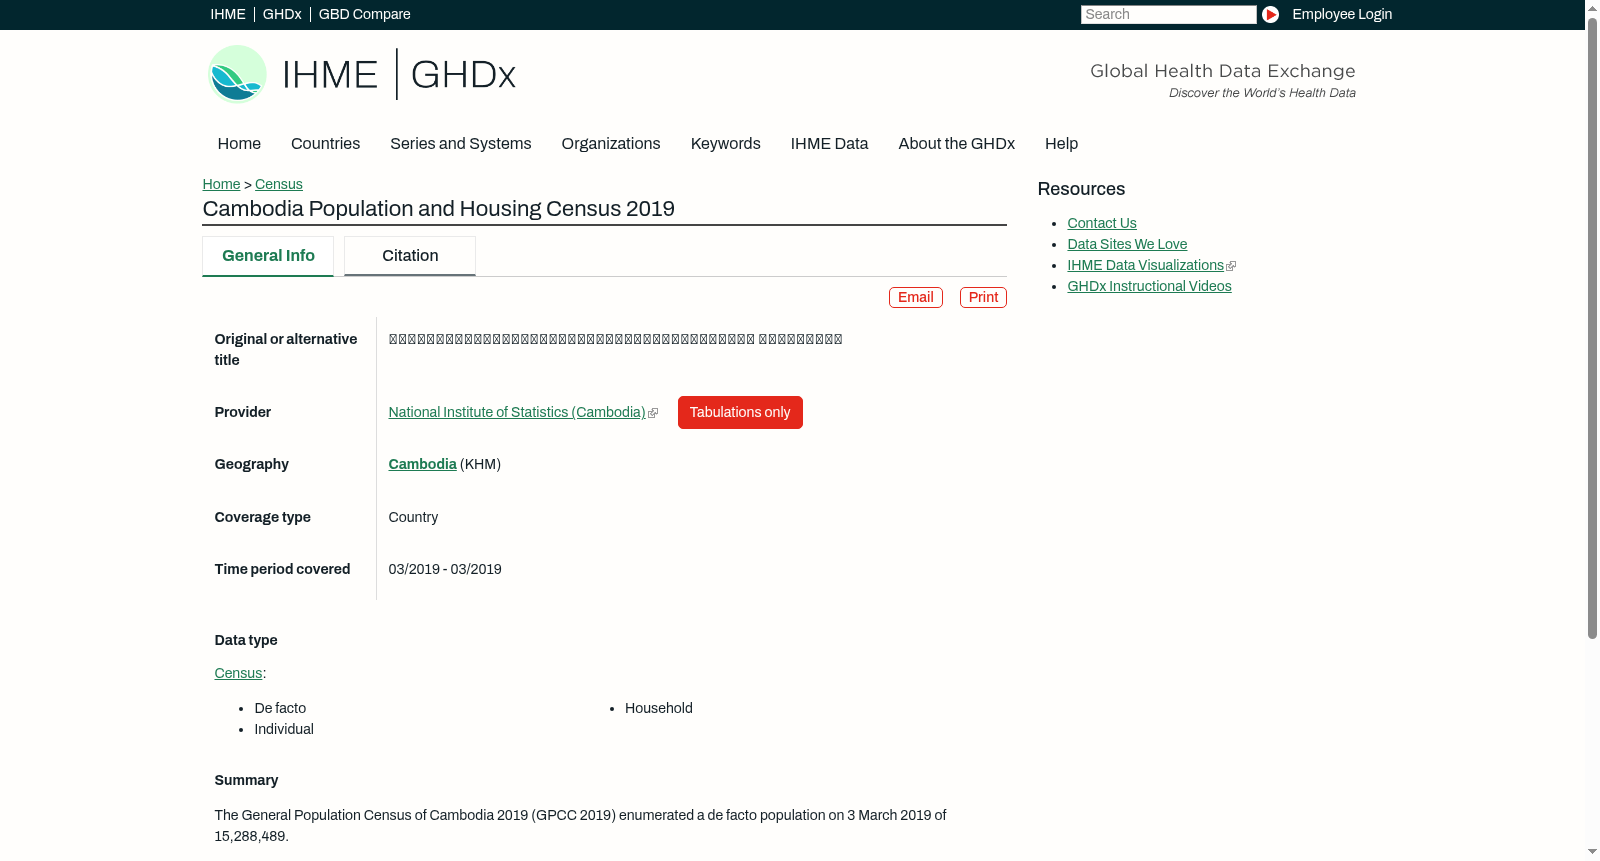The height and width of the screenshot is (861, 1600).
Task: Open Data Sites We Love link
Action: click(x=1127, y=244)
